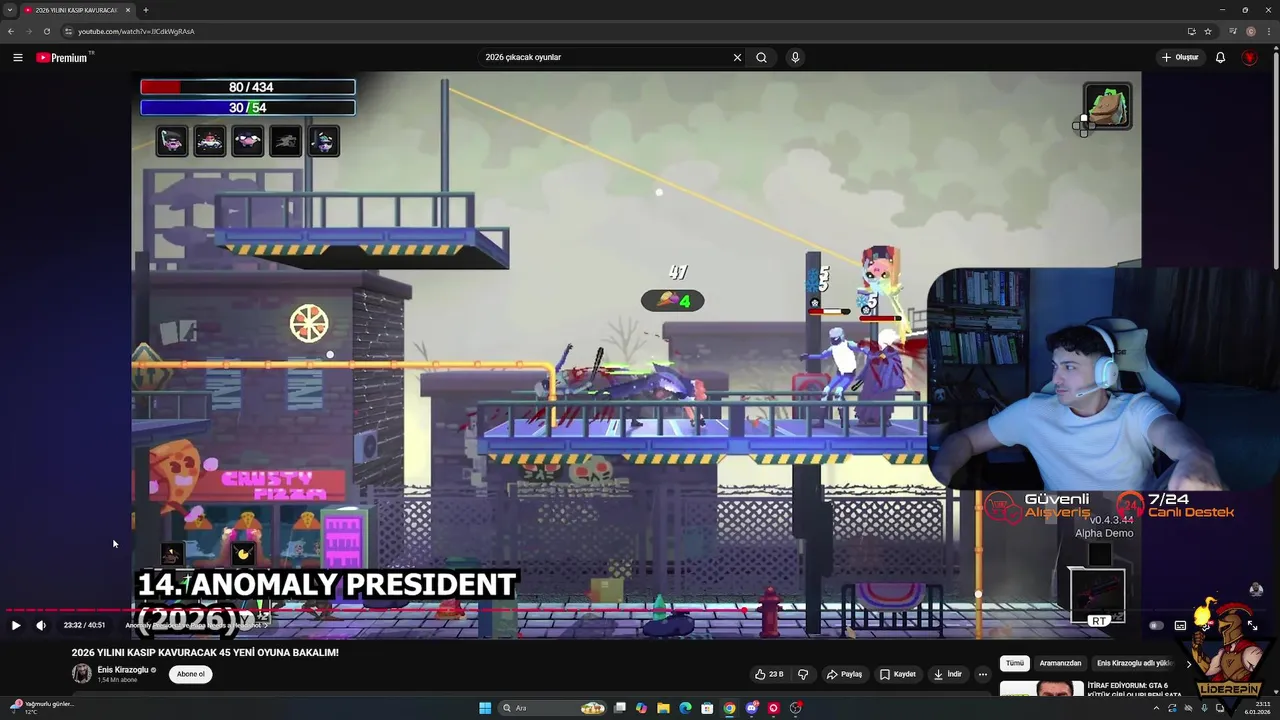Screen dimensions: 1280x720
Task: Open the YouTube account avatar menu
Action: tap(1249, 57)
